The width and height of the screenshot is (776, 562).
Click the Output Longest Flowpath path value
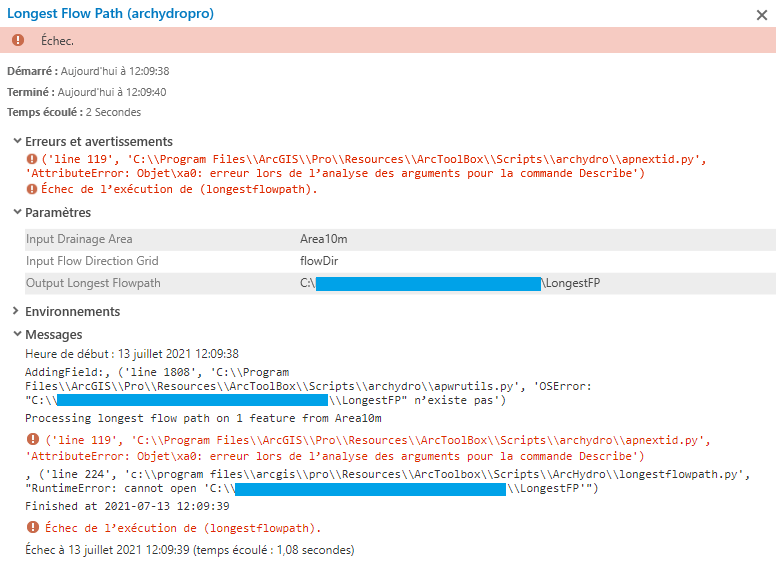tap(450, 283)
